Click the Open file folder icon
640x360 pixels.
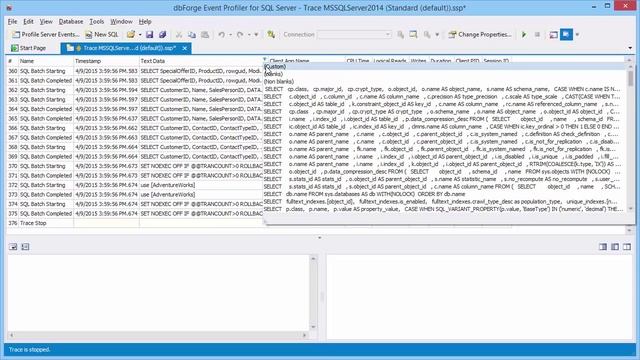tap(131, 35)
